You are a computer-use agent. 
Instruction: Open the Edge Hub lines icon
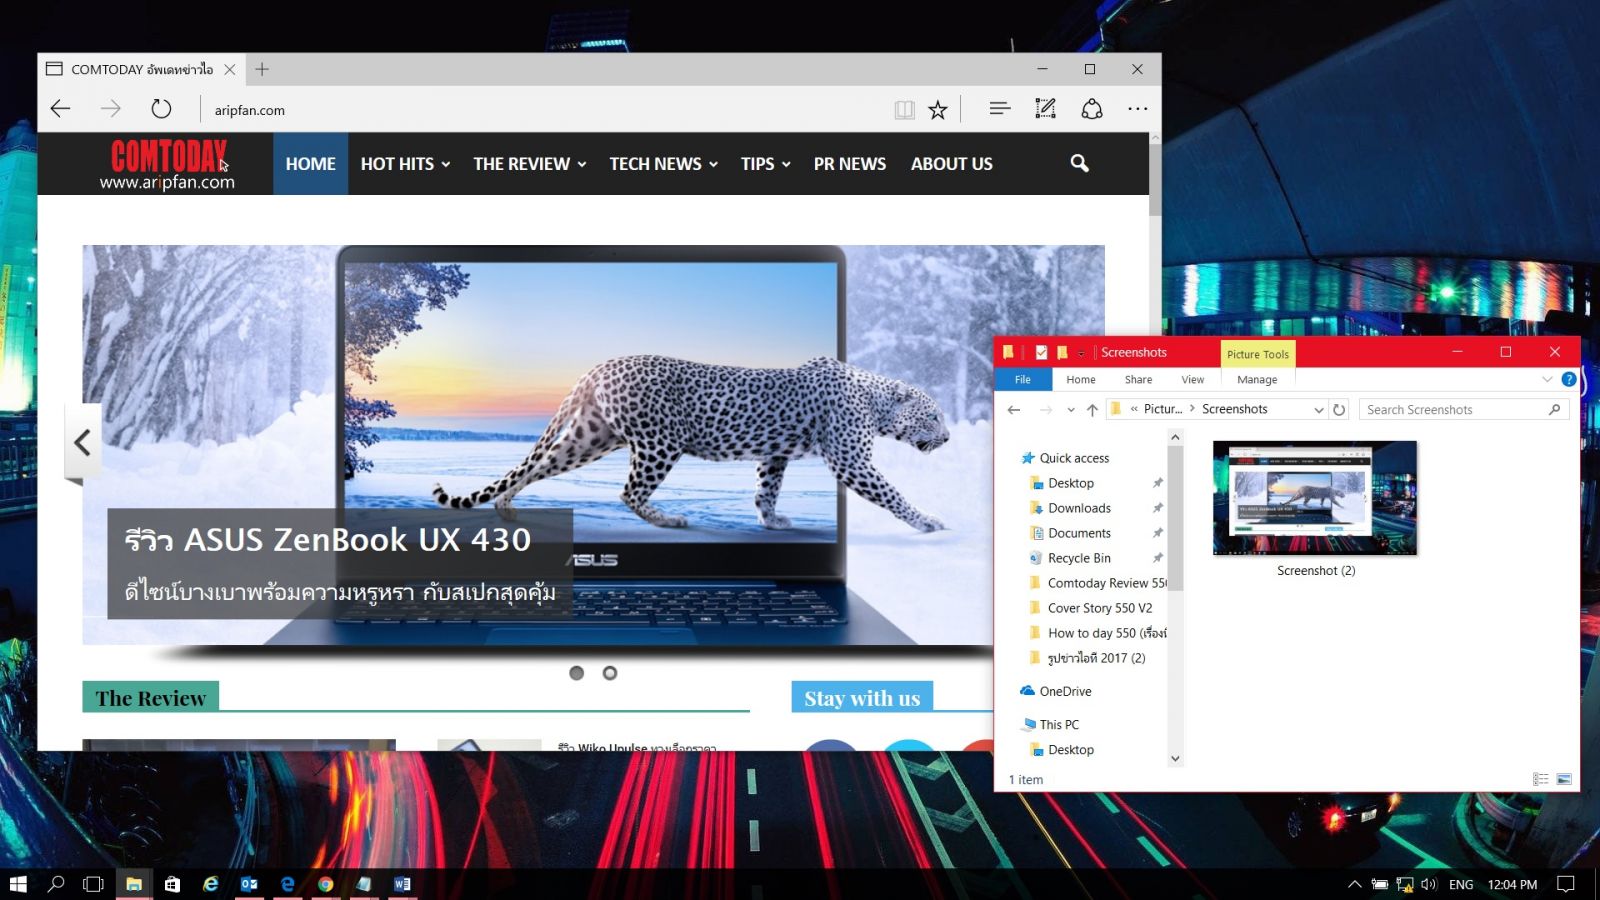pos(999,109)
